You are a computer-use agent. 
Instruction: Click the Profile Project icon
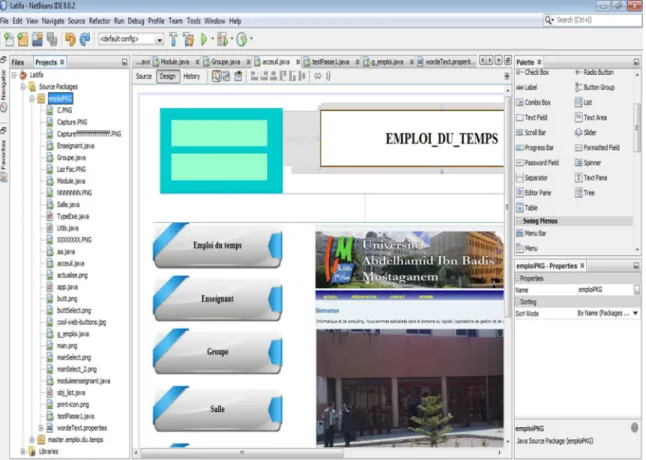click(242, 39)
